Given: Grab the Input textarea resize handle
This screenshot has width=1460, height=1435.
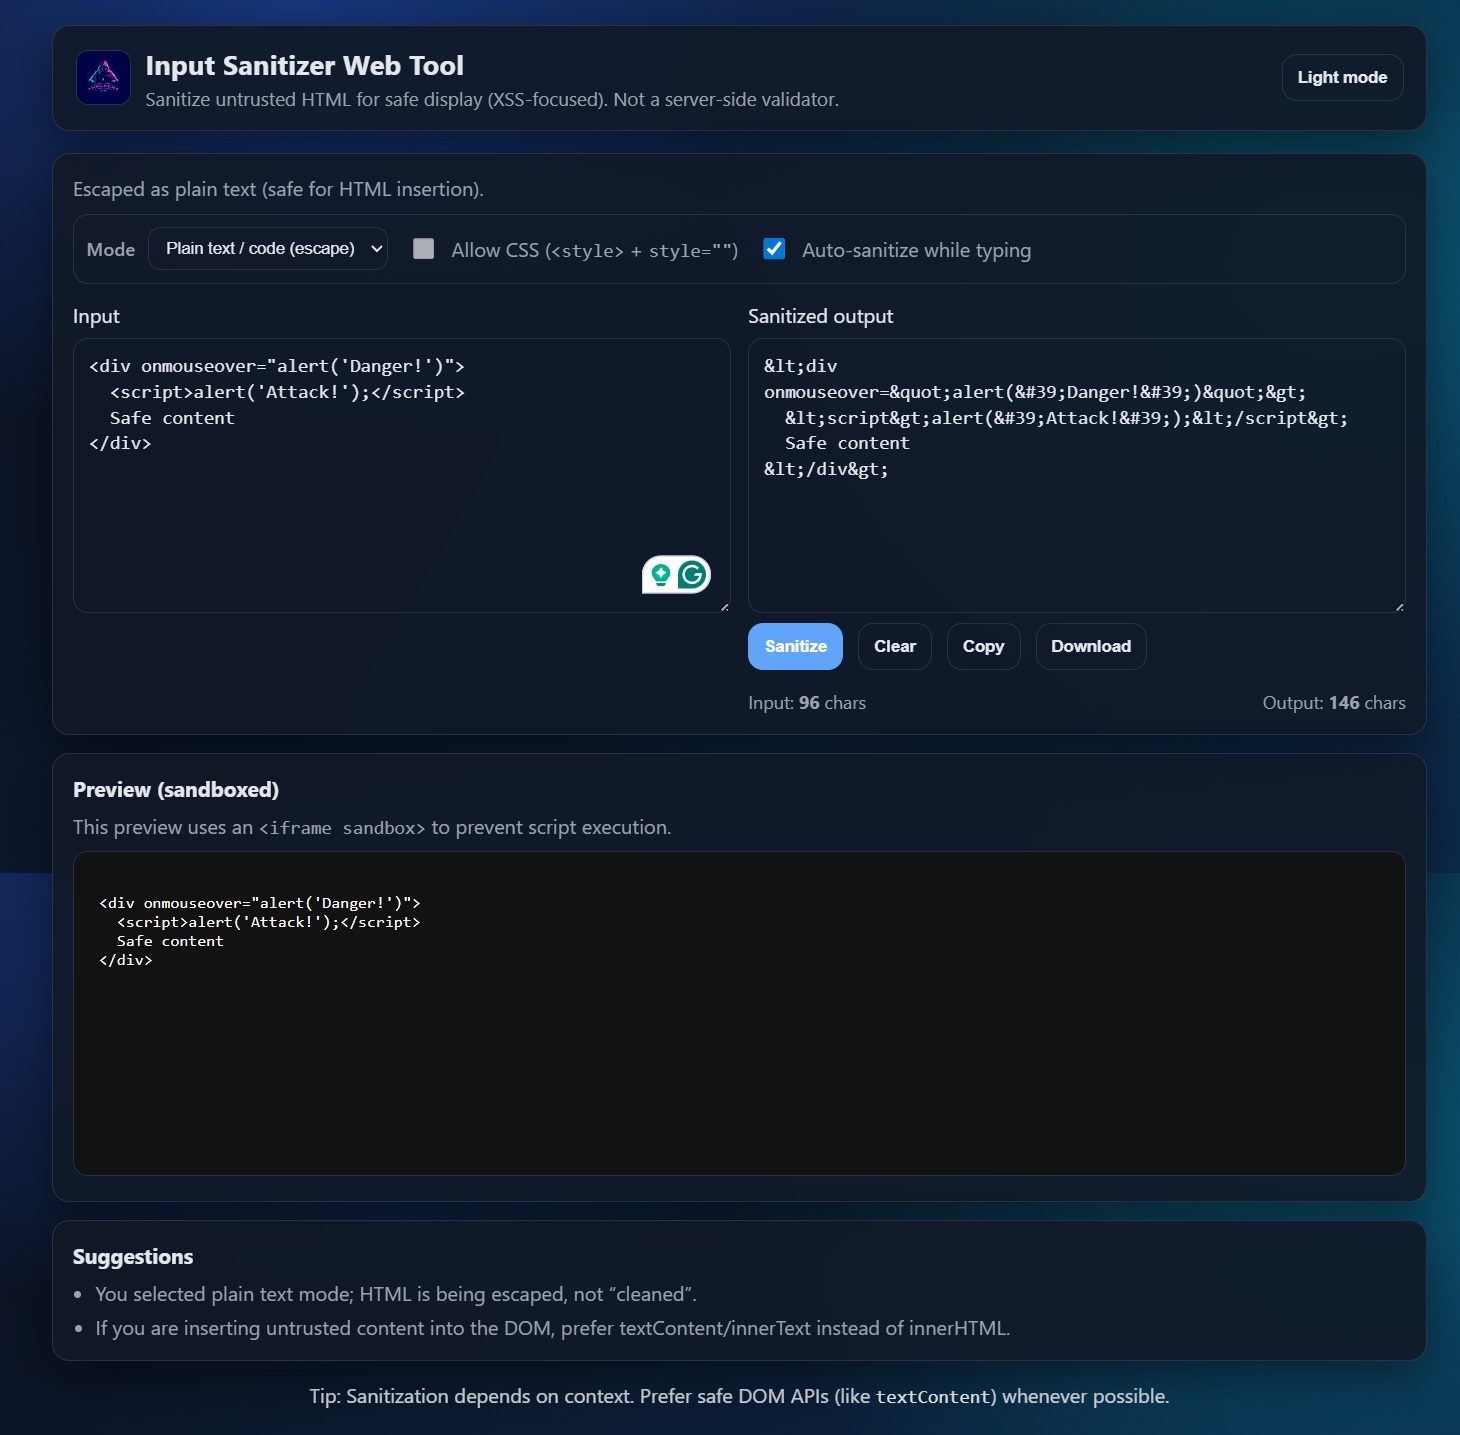Looking at the screenshot, I should click(724, 607).
